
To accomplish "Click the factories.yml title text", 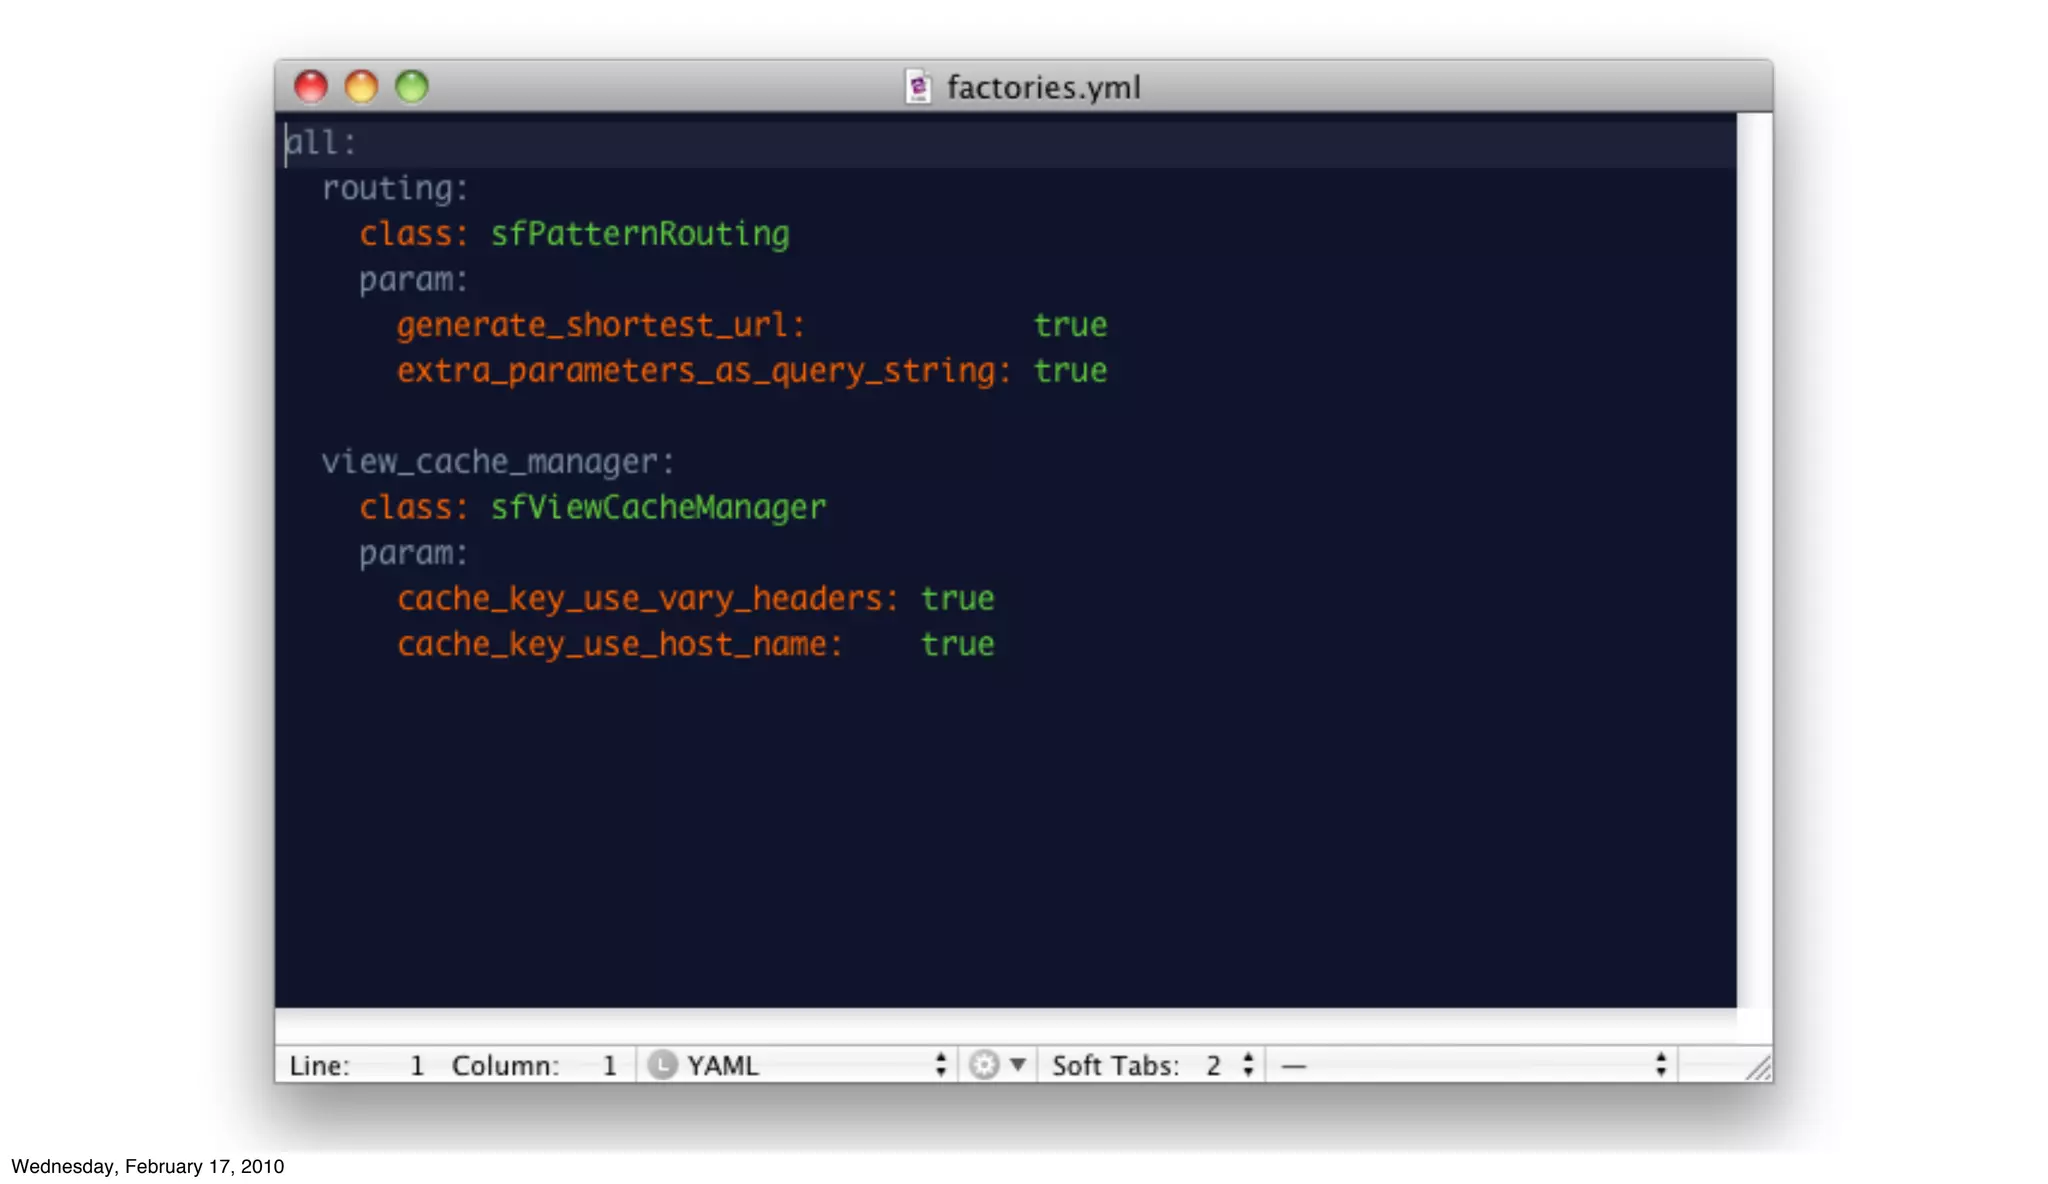I will 1043,87.
